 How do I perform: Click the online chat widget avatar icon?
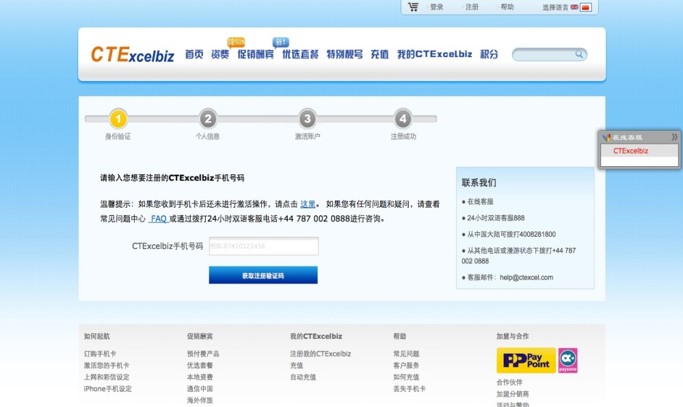[x=606, y=137]
